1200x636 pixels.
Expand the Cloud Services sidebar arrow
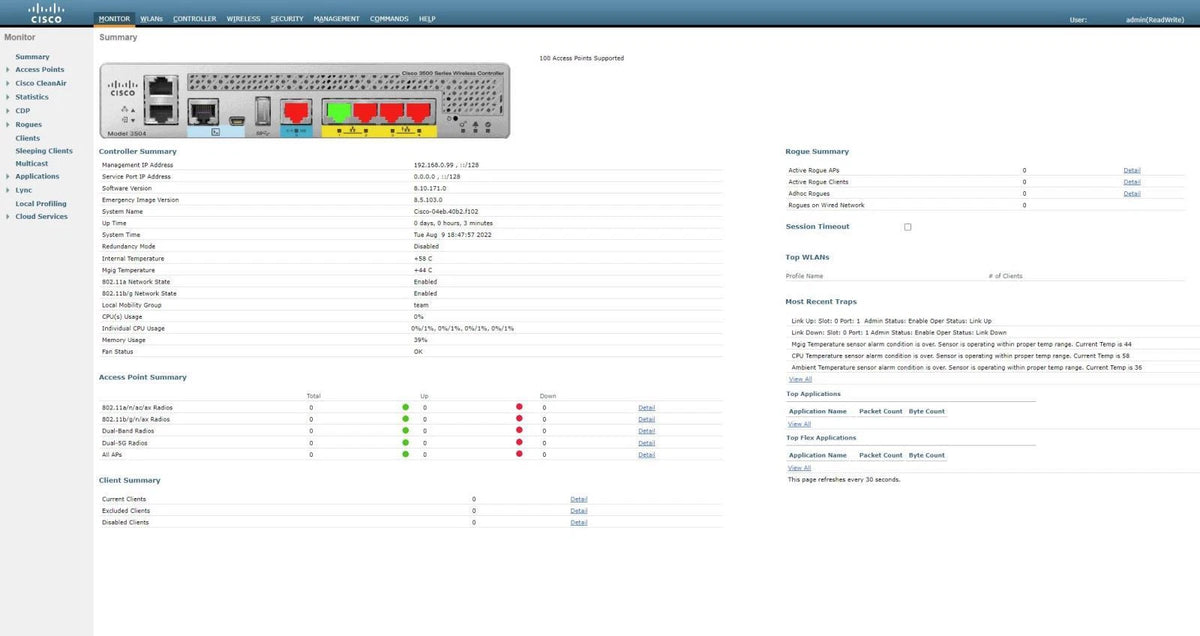[8, 216]
